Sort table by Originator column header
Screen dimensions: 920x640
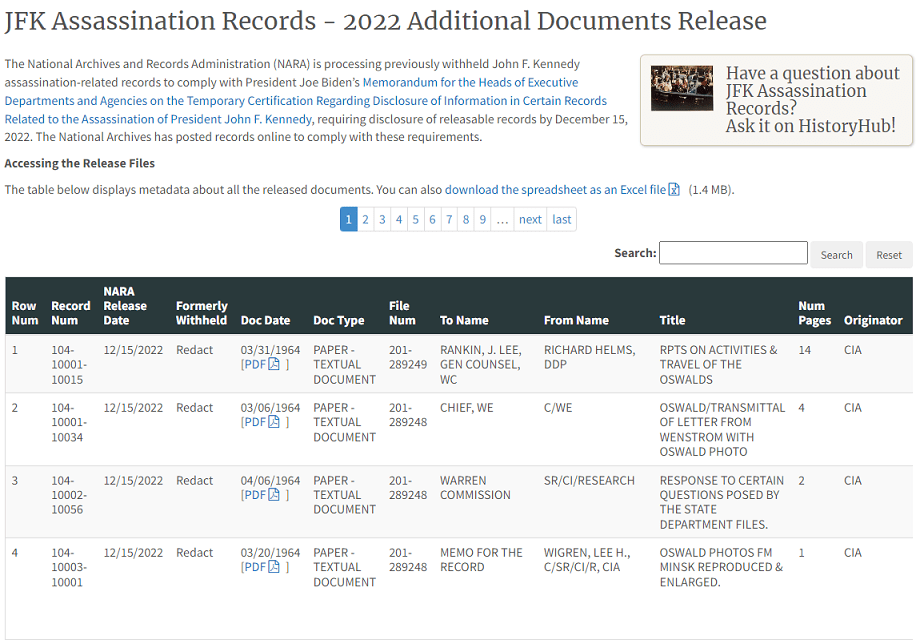872,321
